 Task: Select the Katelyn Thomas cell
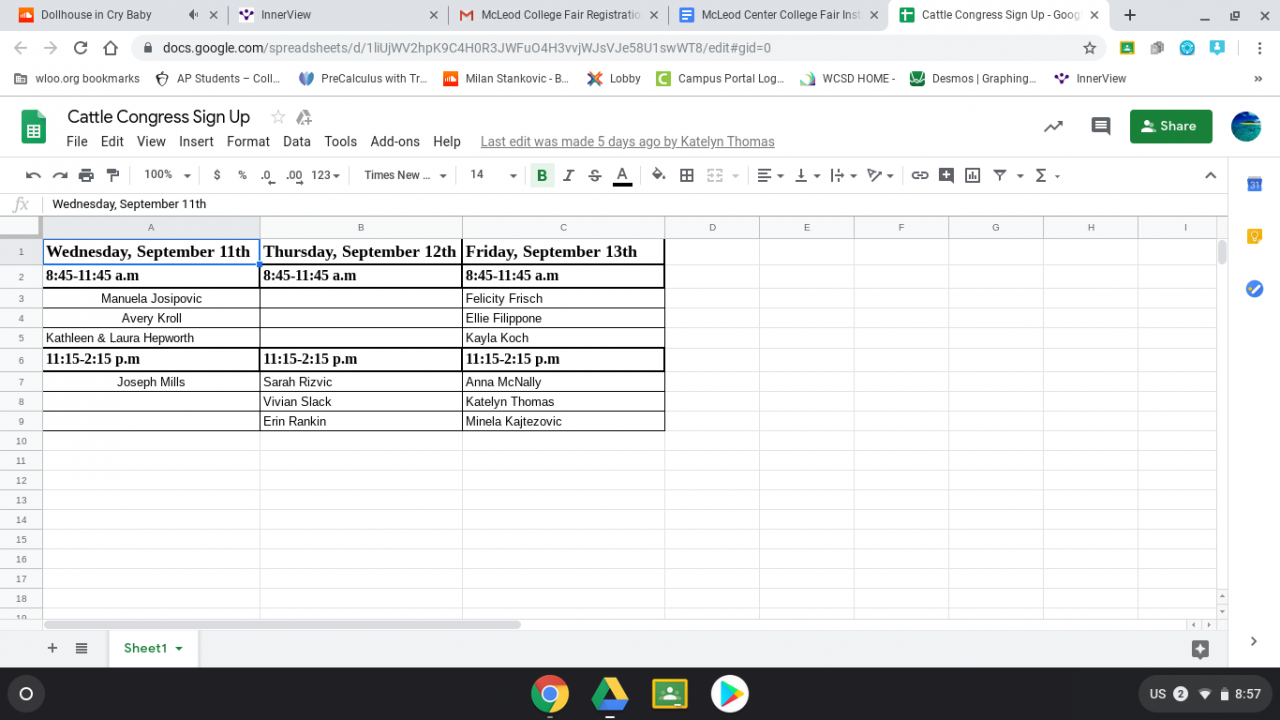[x=563, y=402]
